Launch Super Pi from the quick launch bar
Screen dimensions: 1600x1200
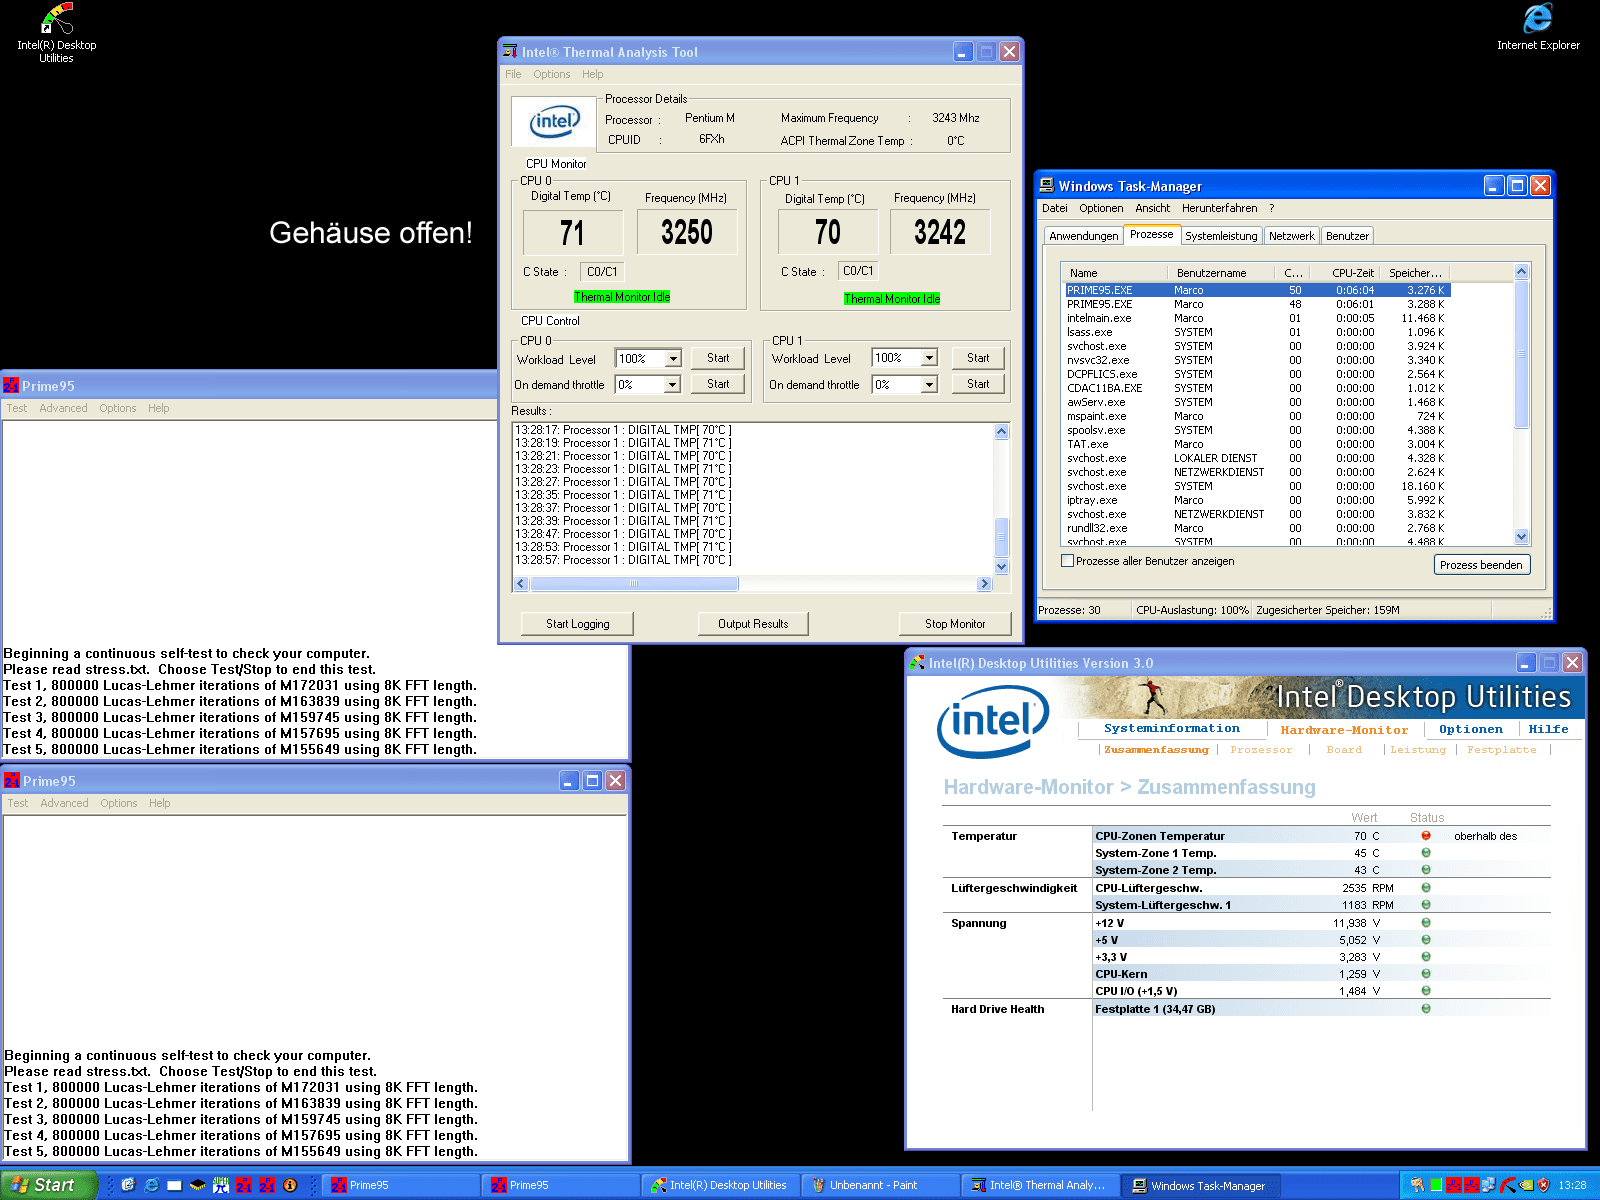click(220, 1185)
